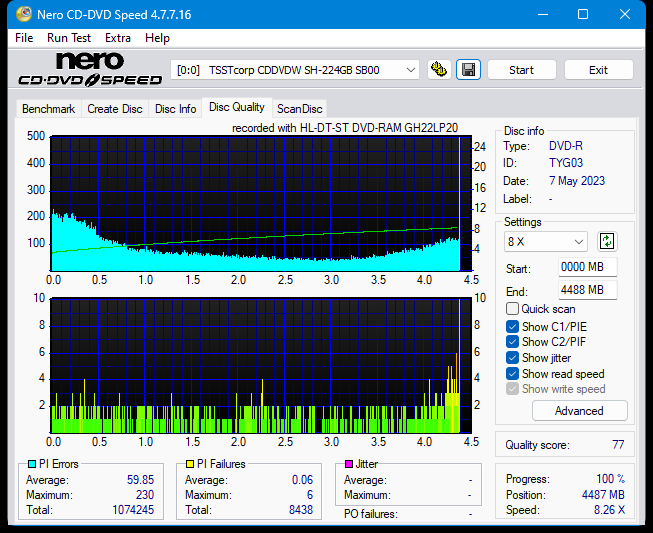Screen dimensions: 653x533
Task: Click the Nero app icon in title bar
Action: click(x=15, y=14)
